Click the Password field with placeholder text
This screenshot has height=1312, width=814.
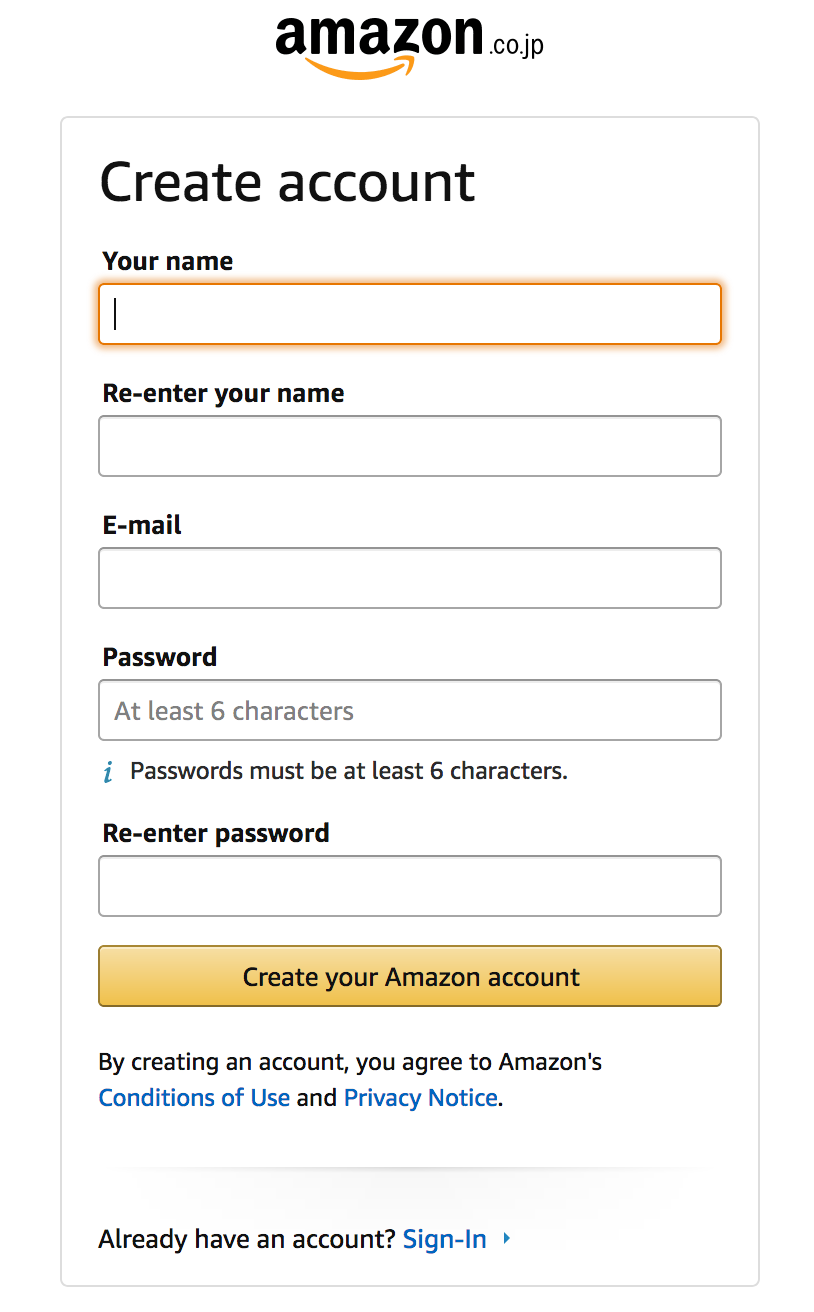coord(409,710)
